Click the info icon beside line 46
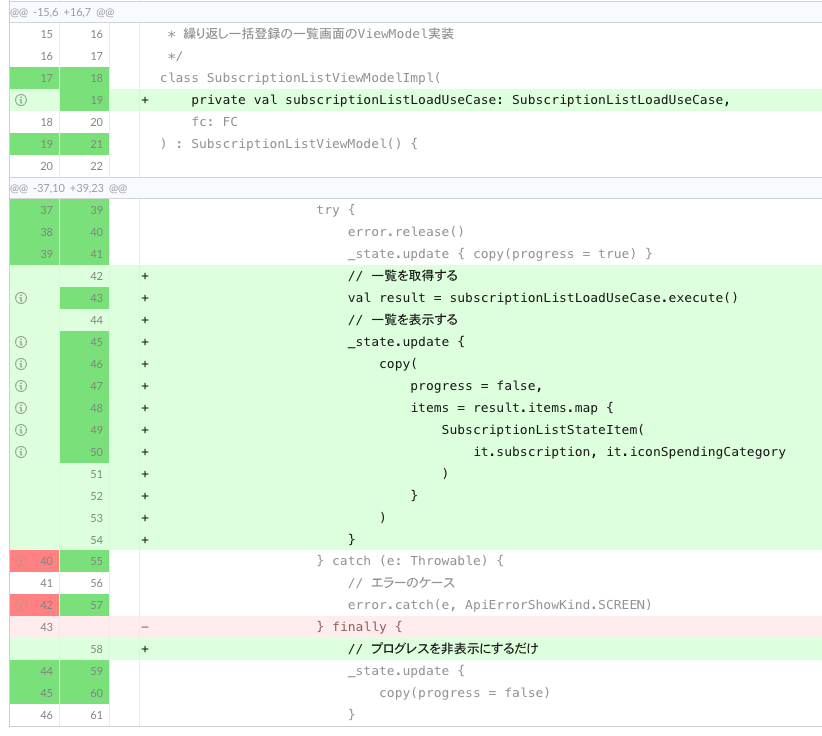 coord(21,364)
